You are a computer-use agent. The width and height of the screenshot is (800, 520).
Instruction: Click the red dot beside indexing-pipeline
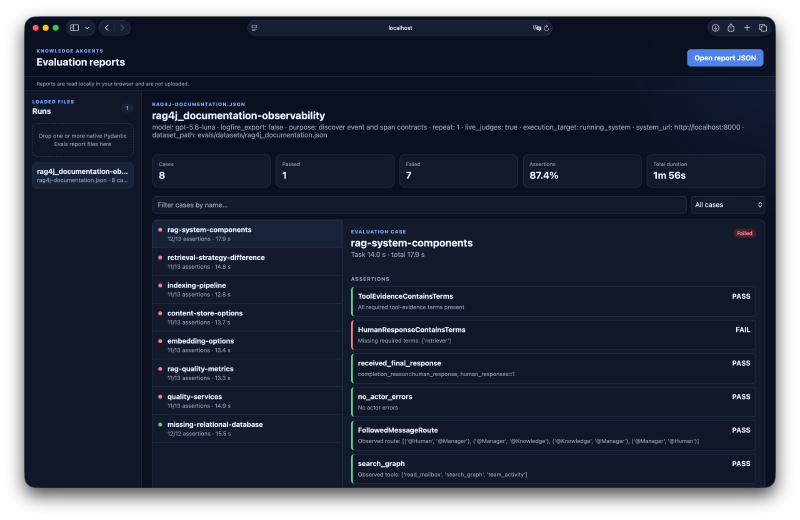tap(160, 285)
